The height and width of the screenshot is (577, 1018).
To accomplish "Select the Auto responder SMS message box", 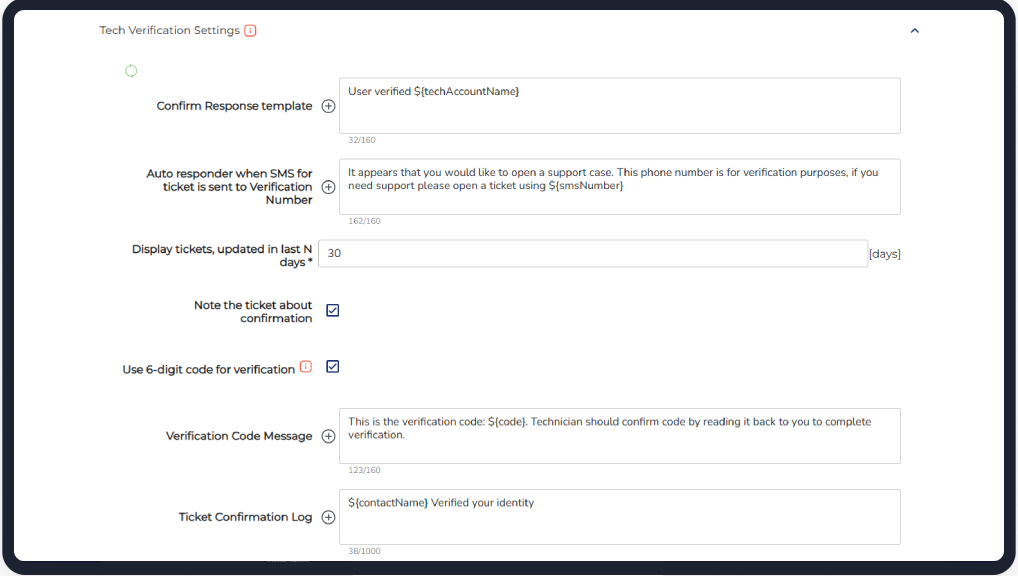I will 619,186.
